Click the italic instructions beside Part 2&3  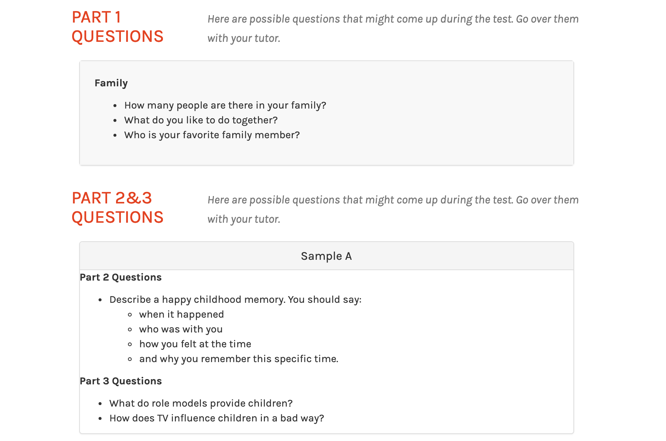click(x=392, y=200)
